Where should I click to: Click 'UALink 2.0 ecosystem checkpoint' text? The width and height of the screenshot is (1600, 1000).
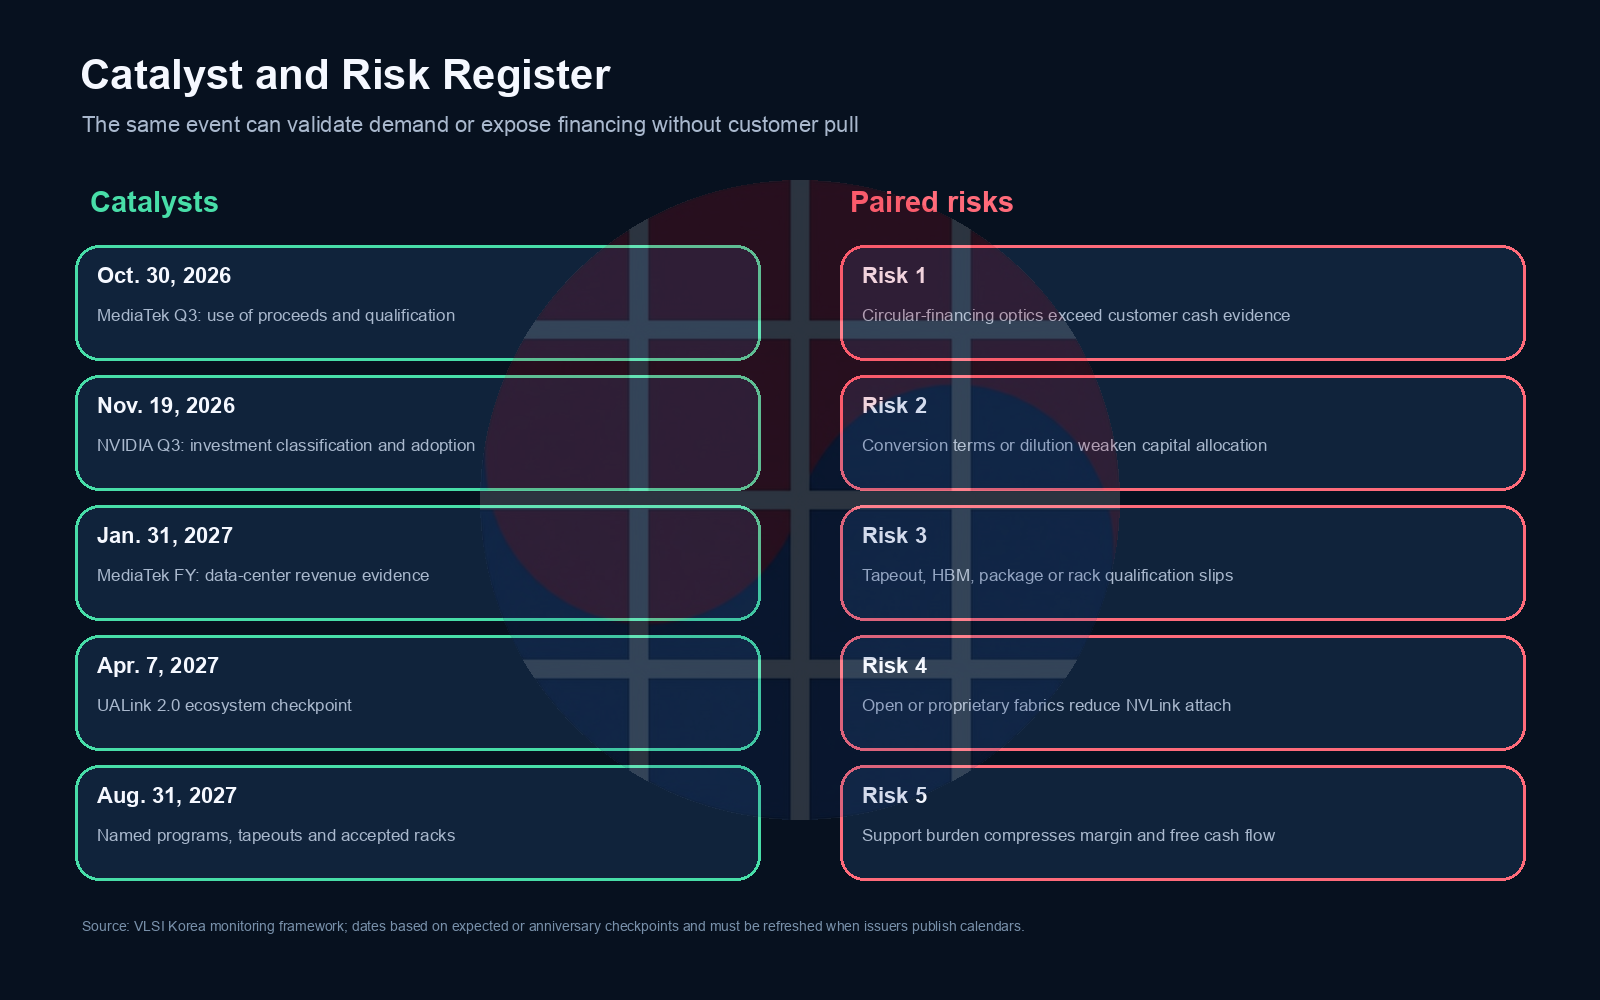click(x=224, y=705)
